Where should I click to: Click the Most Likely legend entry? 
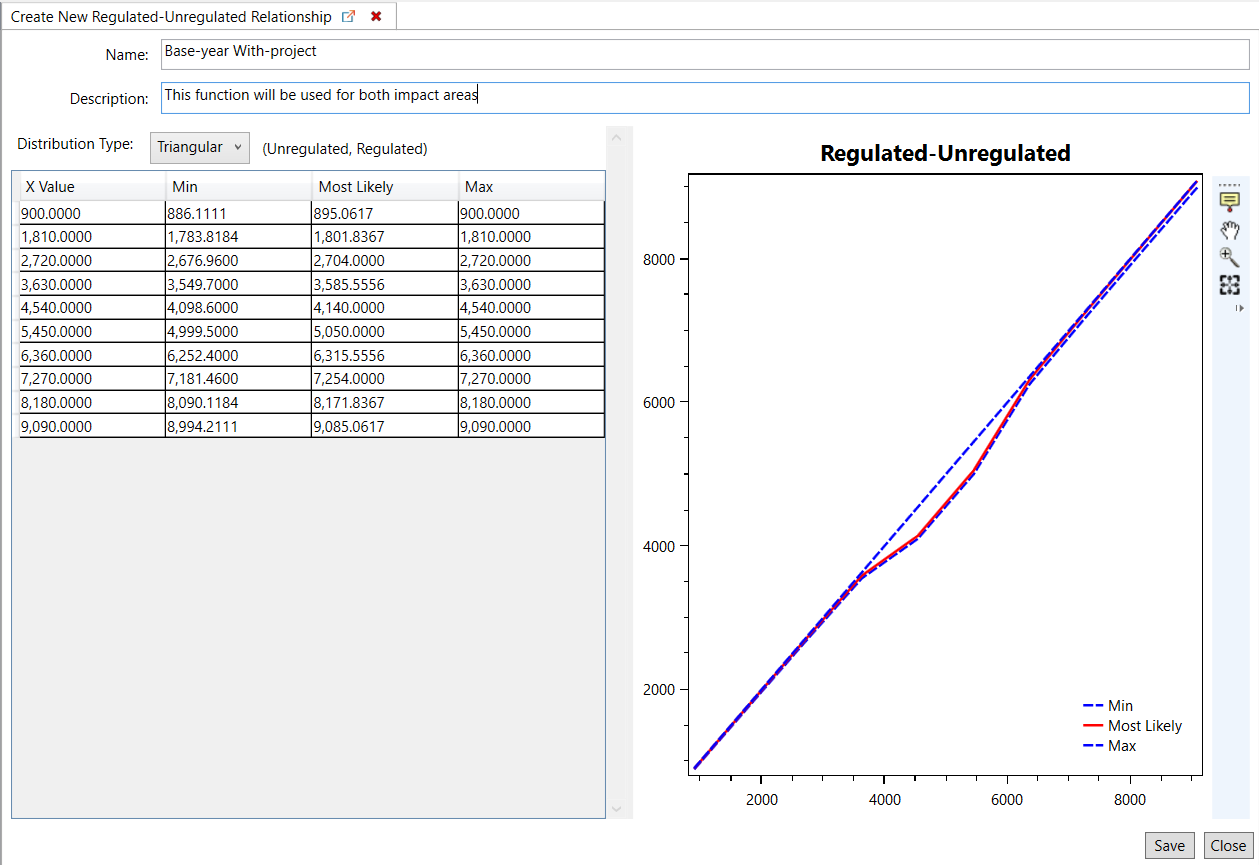coord(1133,726)
